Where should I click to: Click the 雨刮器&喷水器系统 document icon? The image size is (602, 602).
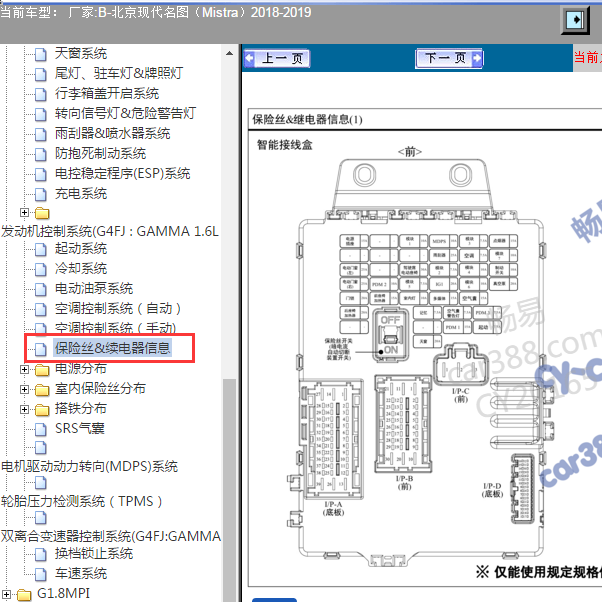[x=41, y=134]
